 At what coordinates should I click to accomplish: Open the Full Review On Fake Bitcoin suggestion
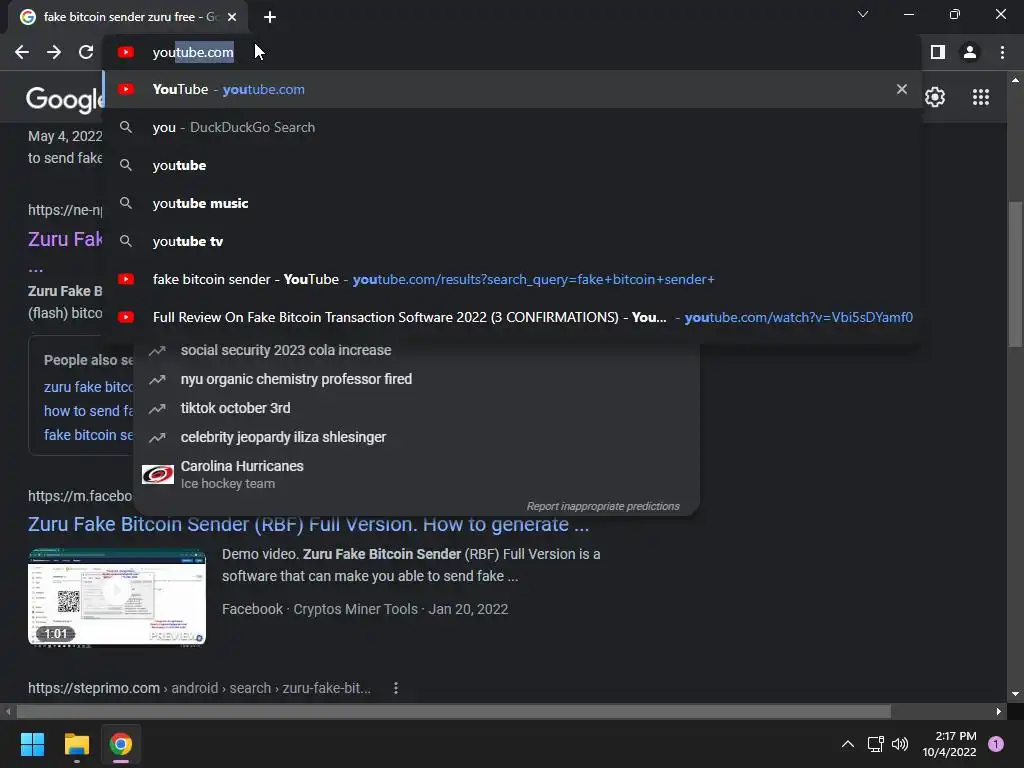[513, 317]
